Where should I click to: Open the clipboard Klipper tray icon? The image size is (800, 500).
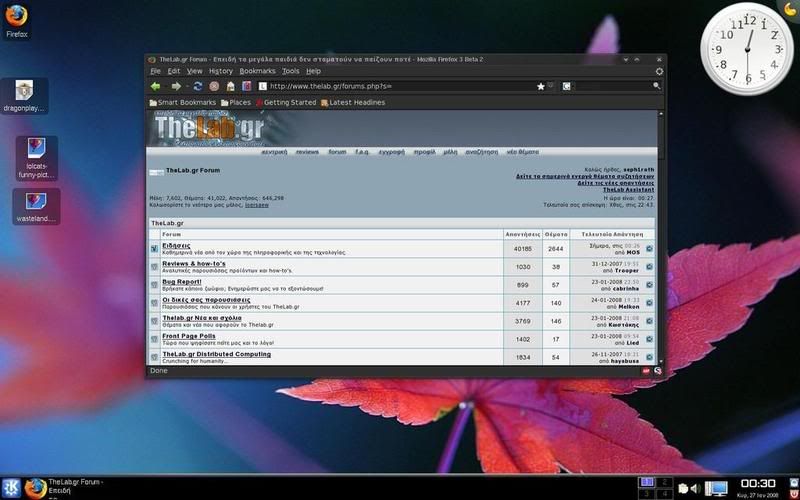[x=683, y=489]
